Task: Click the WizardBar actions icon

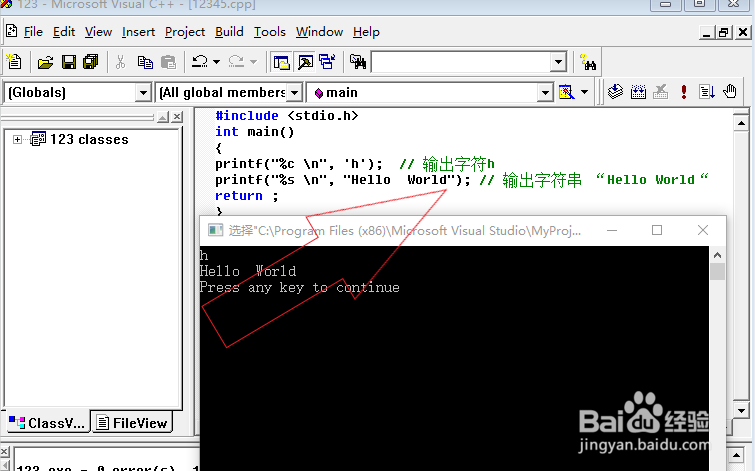Action: pyautogui.click(x=566, y=92)
